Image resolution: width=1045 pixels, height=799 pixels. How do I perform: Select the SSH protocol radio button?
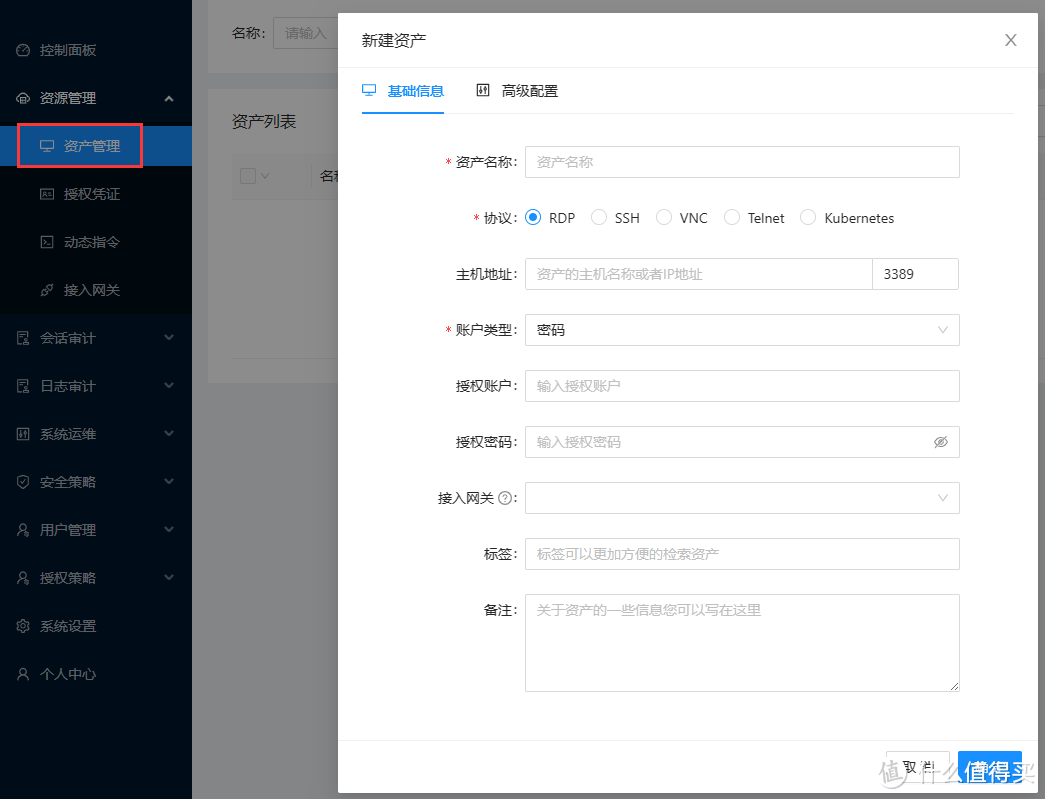coord(598,218)
